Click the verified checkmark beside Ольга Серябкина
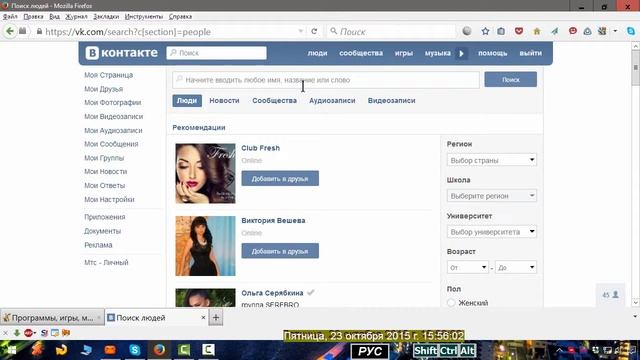This screenshot has height=360, width=640. coord(311,293)
